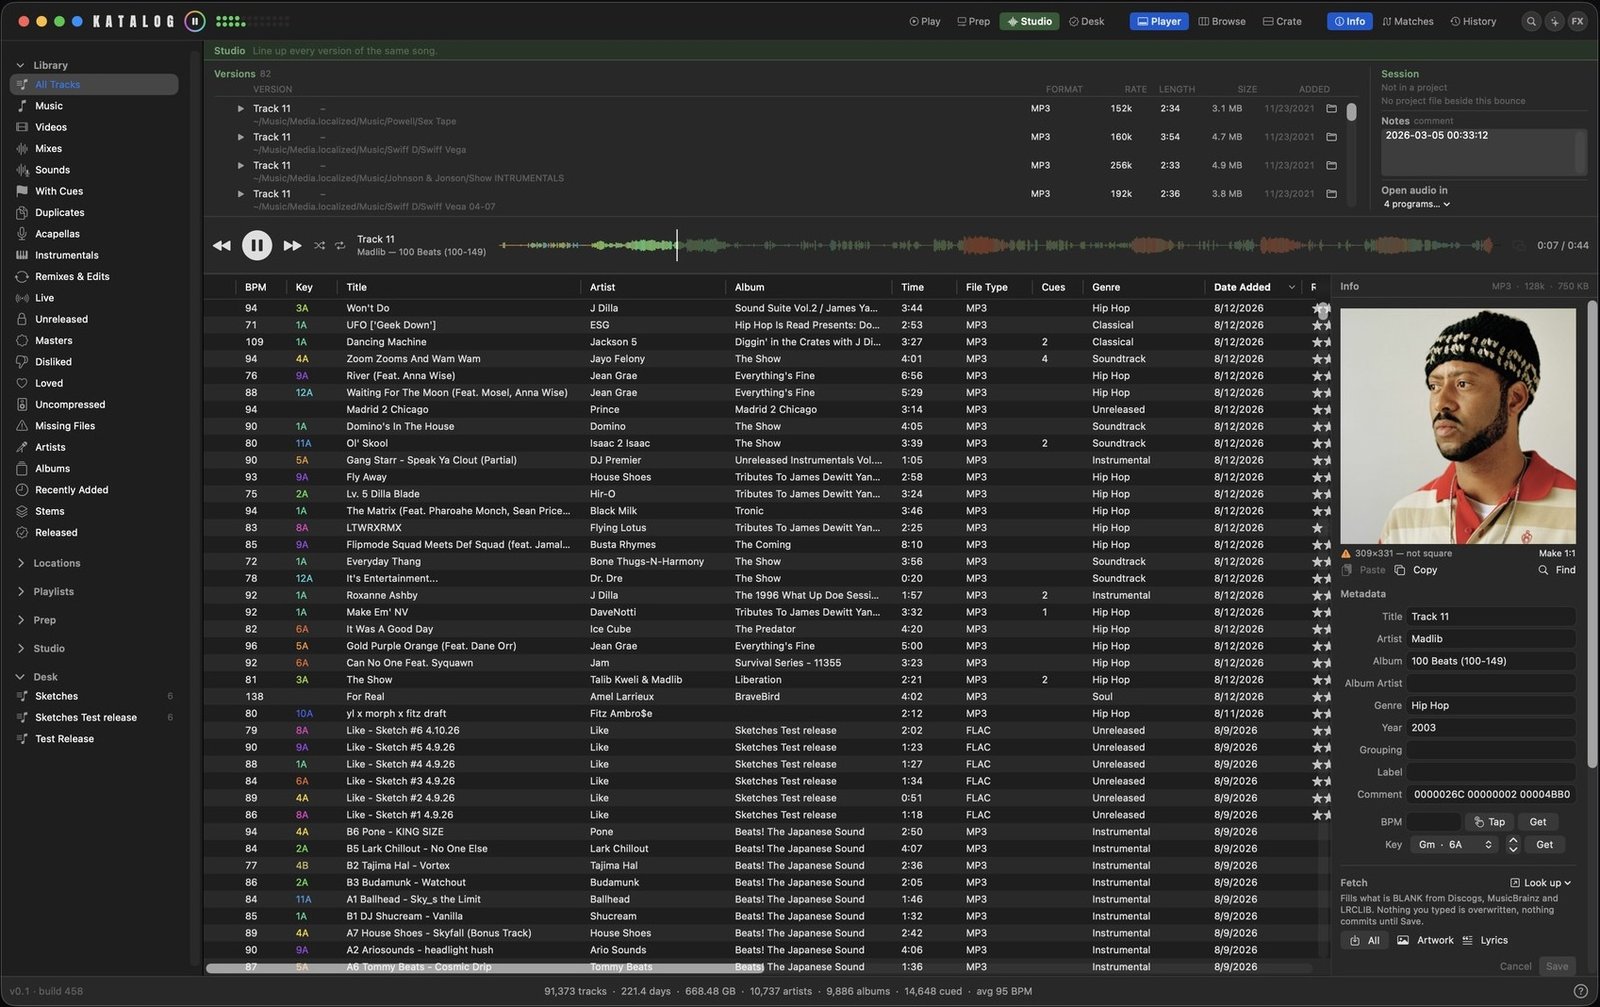Open the '4 programs…' dropdown

pos(1417,204)
